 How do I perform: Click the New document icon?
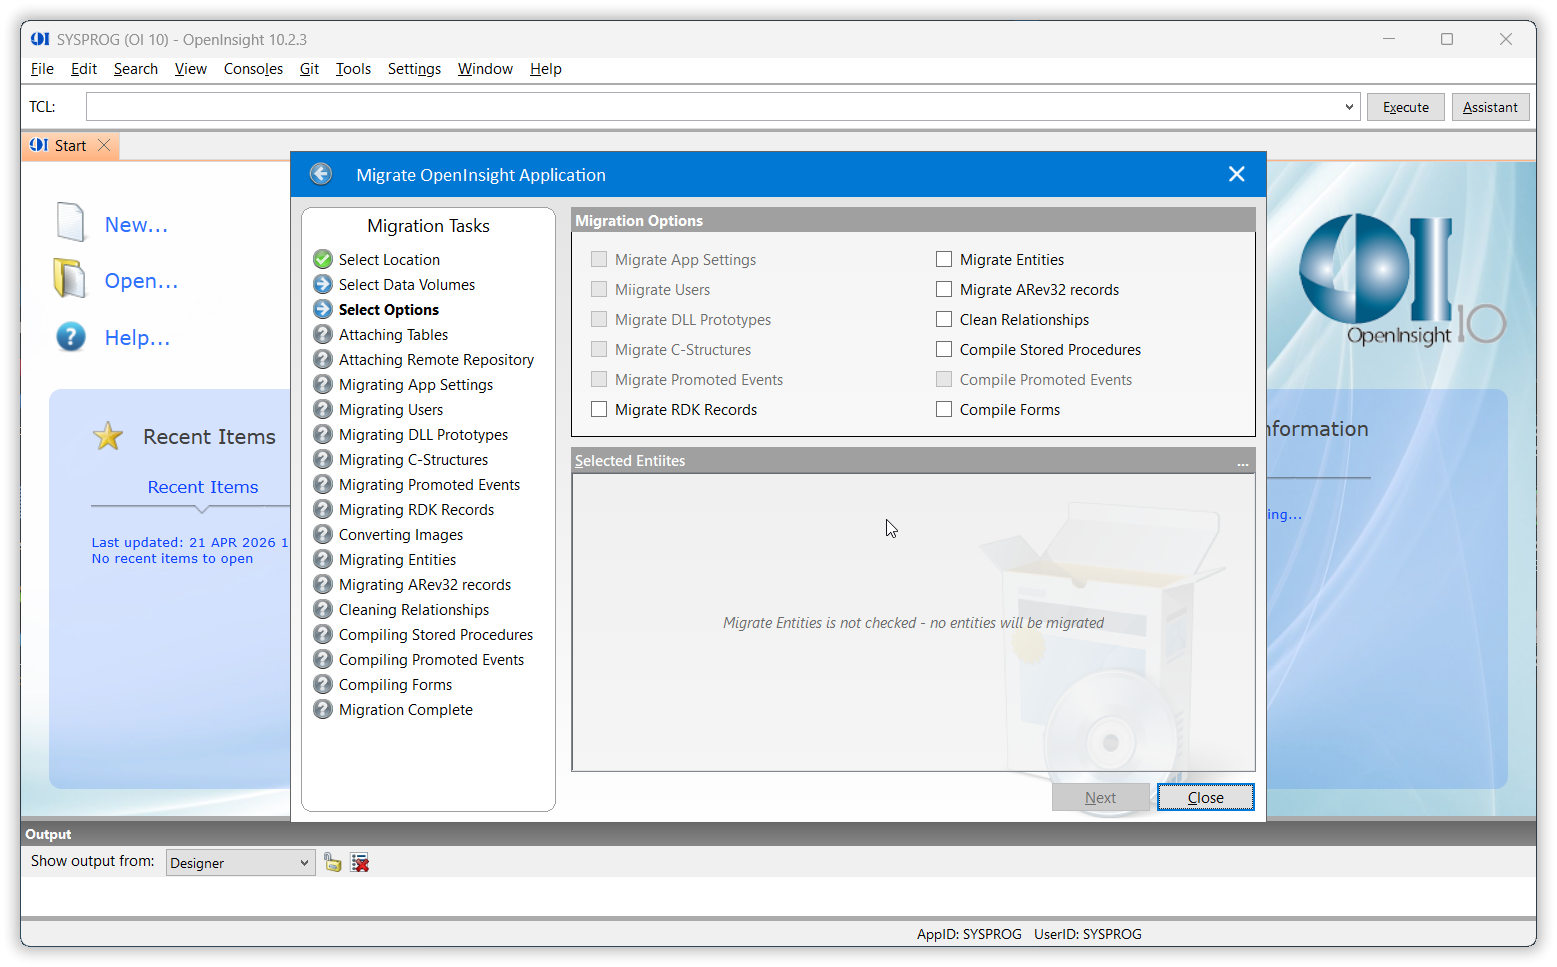click(x=70, y=222)
